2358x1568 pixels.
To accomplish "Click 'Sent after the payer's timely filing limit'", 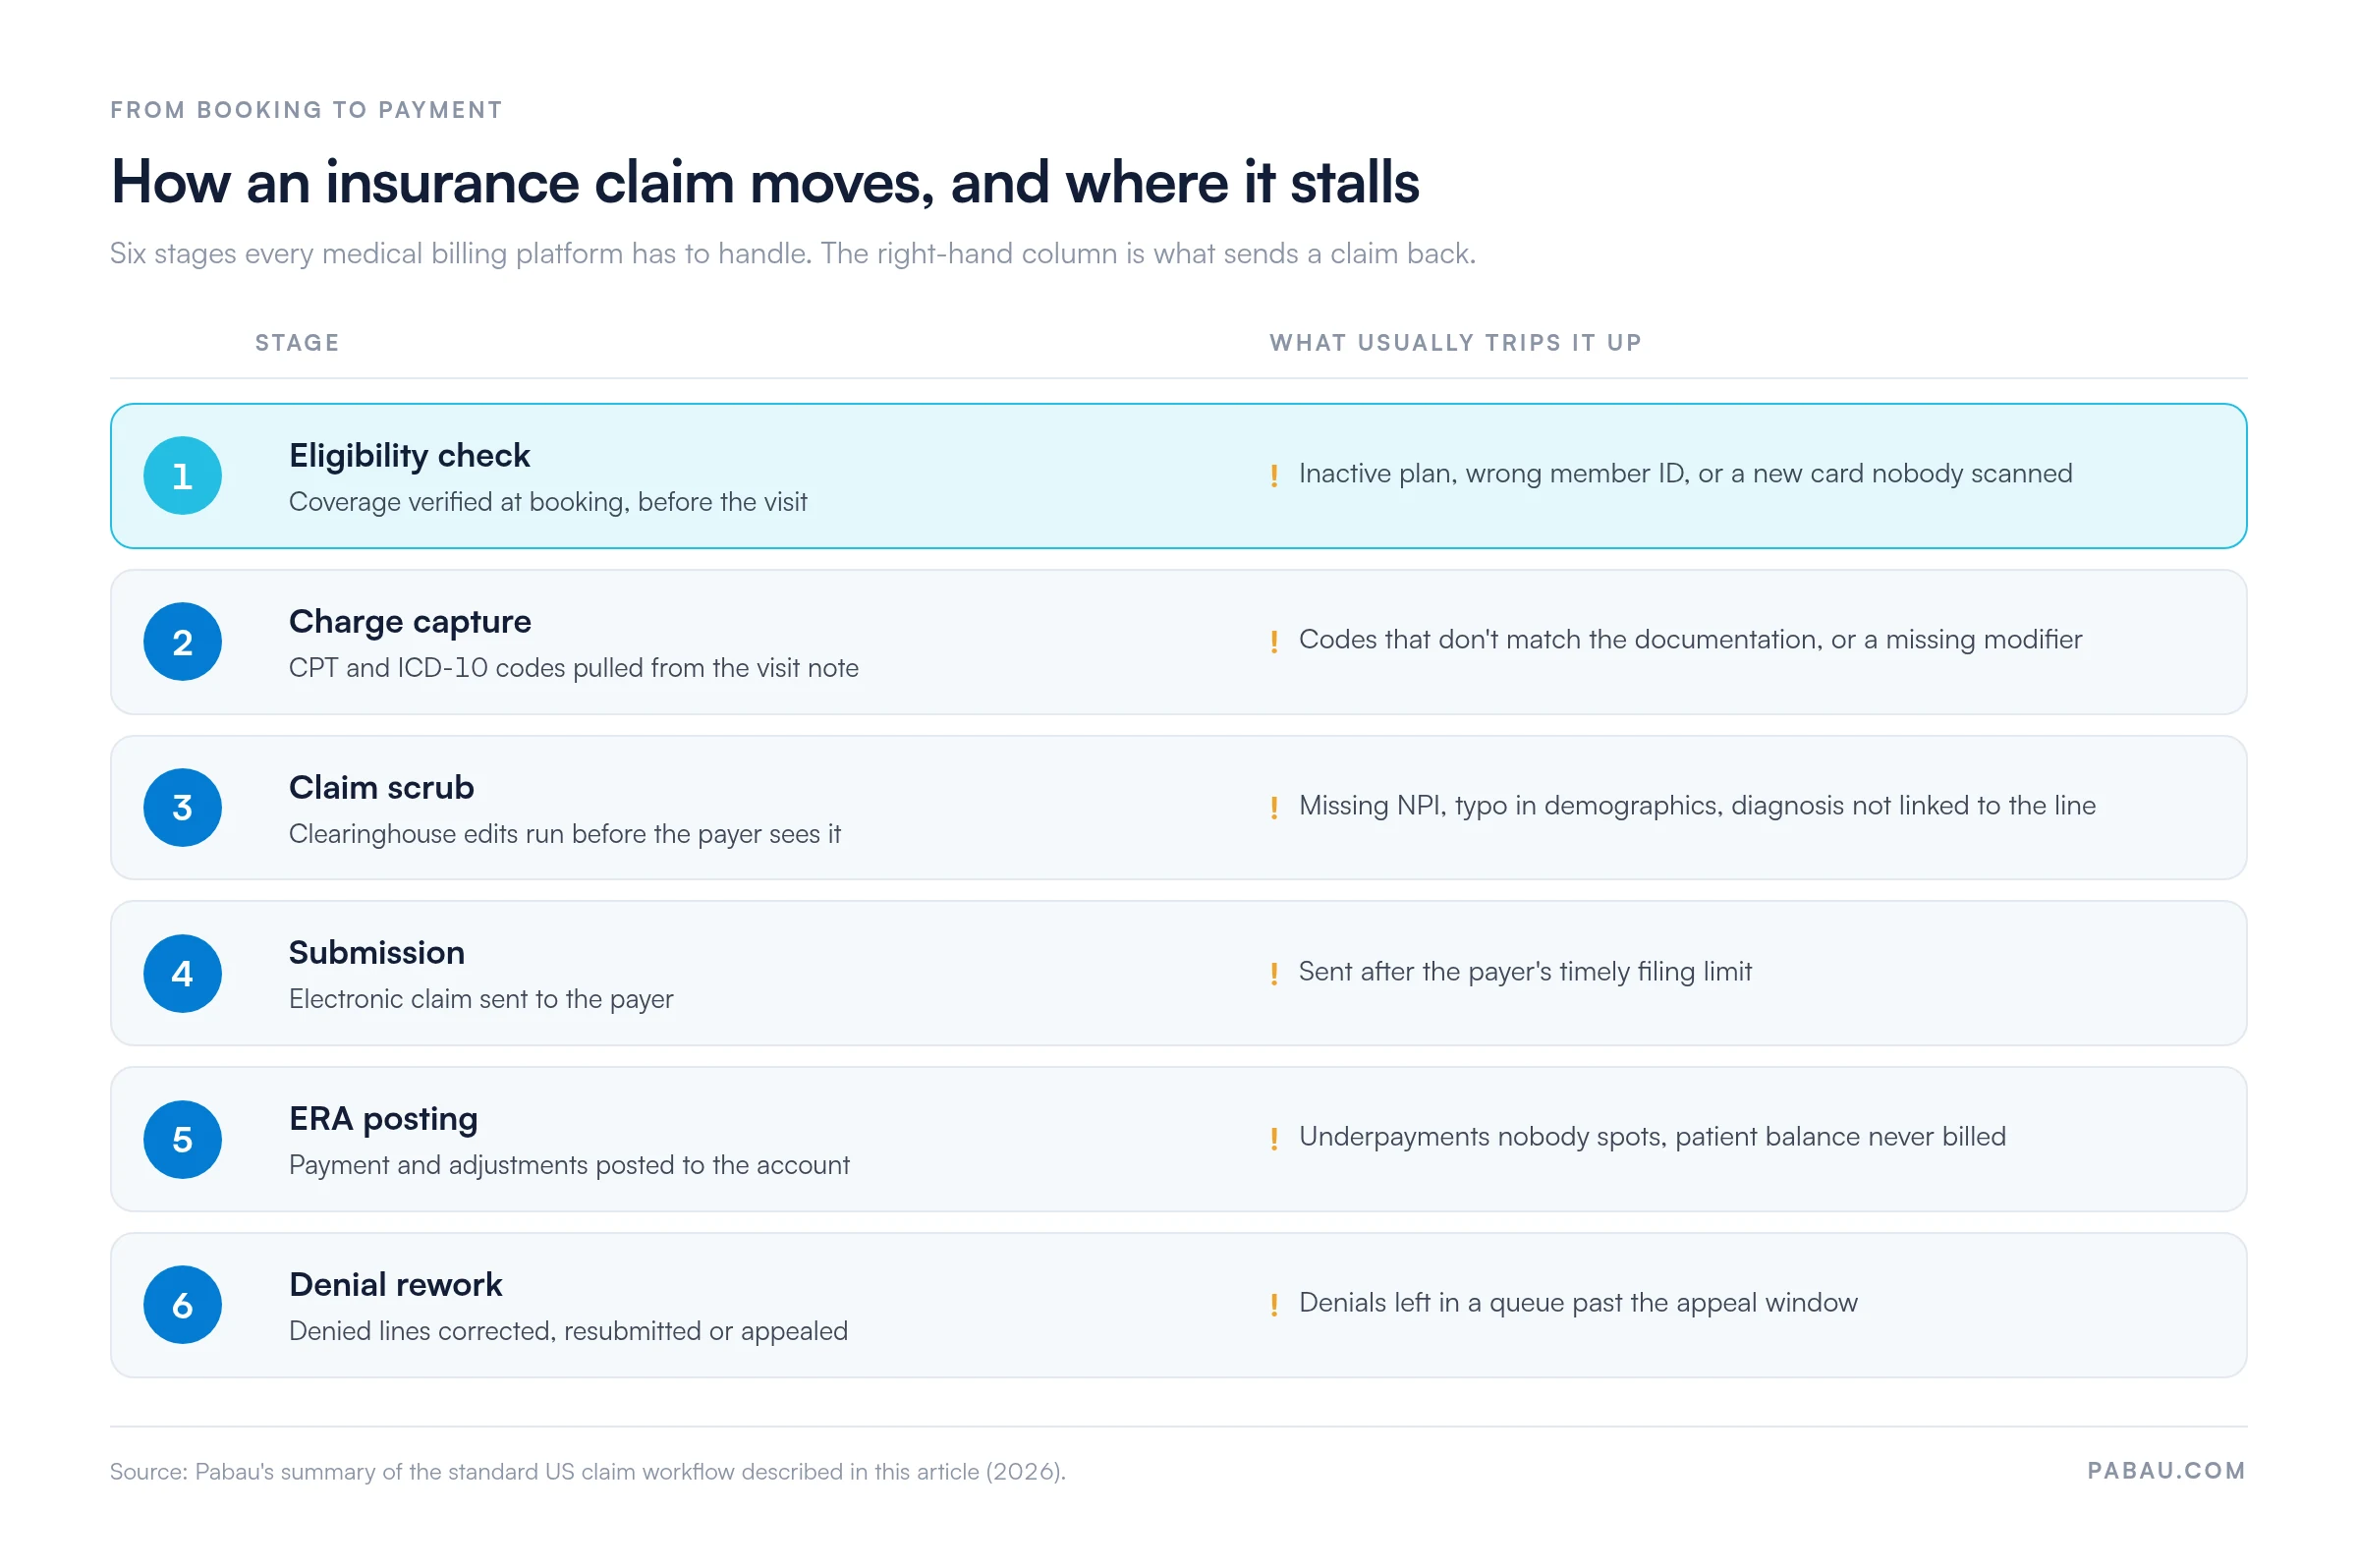I will (x=1525, y=972).
